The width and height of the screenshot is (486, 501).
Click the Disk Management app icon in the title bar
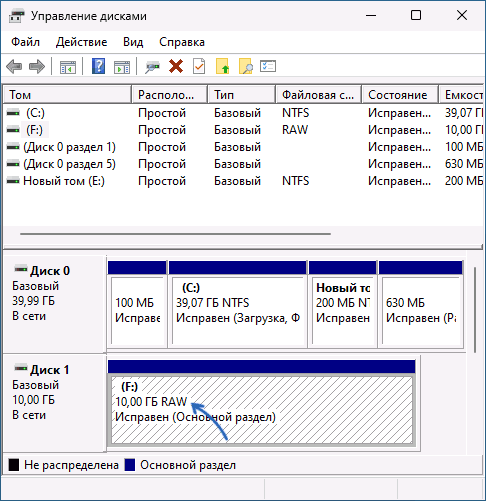point(17,16)
